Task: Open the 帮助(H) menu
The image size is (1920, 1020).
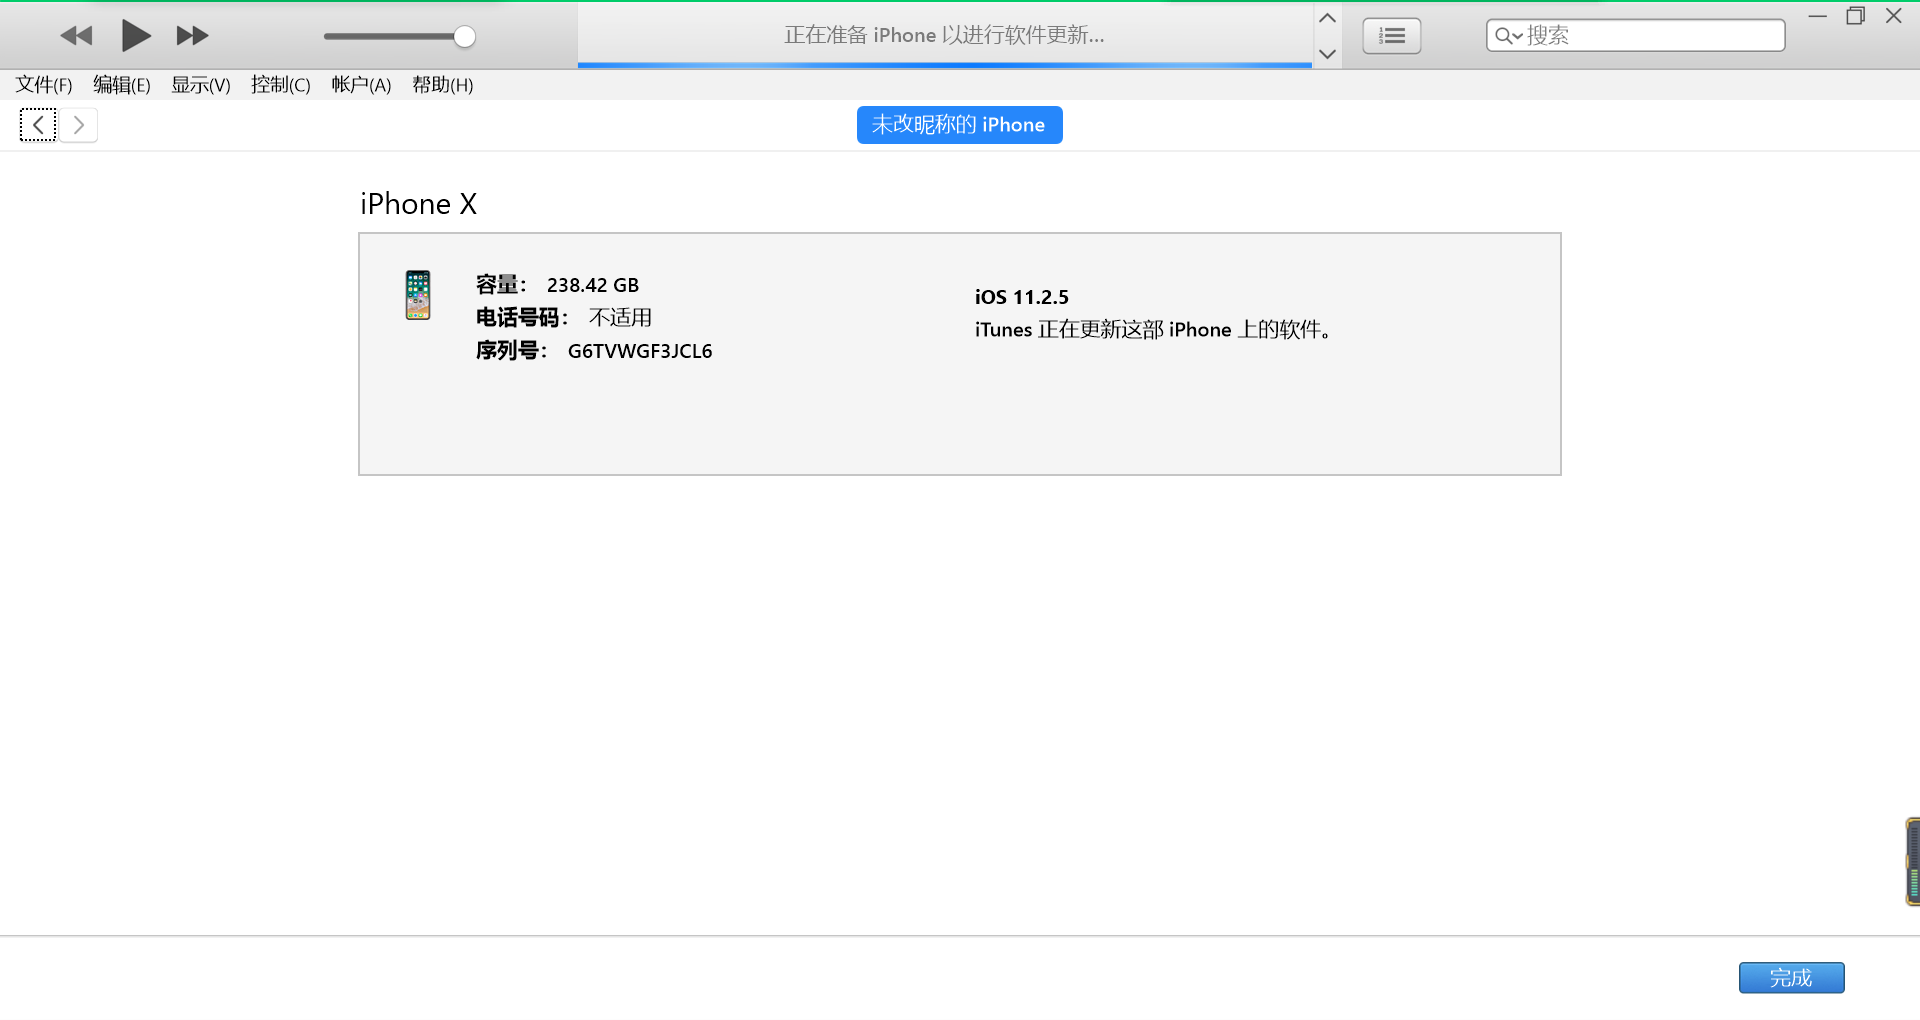Action: click(443, 85)
